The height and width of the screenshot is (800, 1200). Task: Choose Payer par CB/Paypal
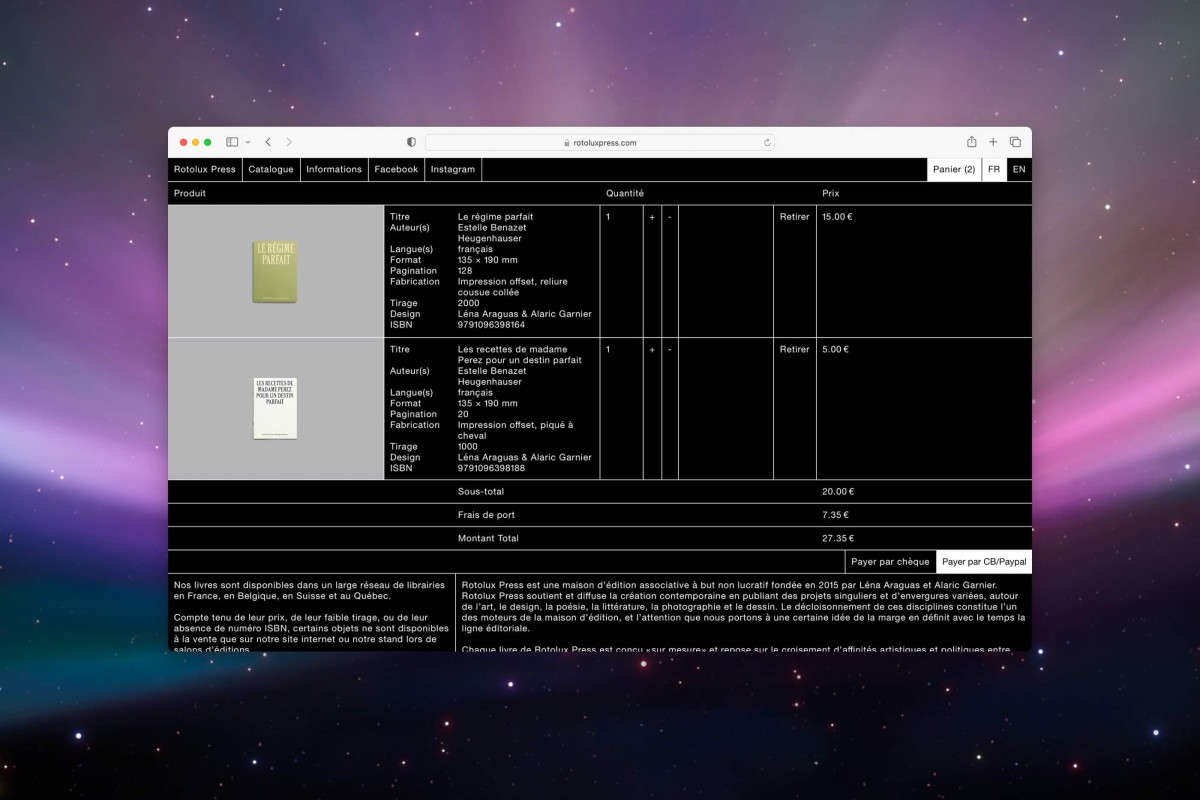click(984, 562)
